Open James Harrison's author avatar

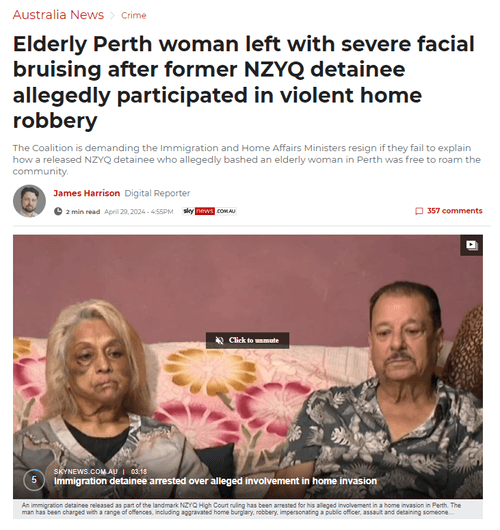pyautogui.click(x=29, y=201)
